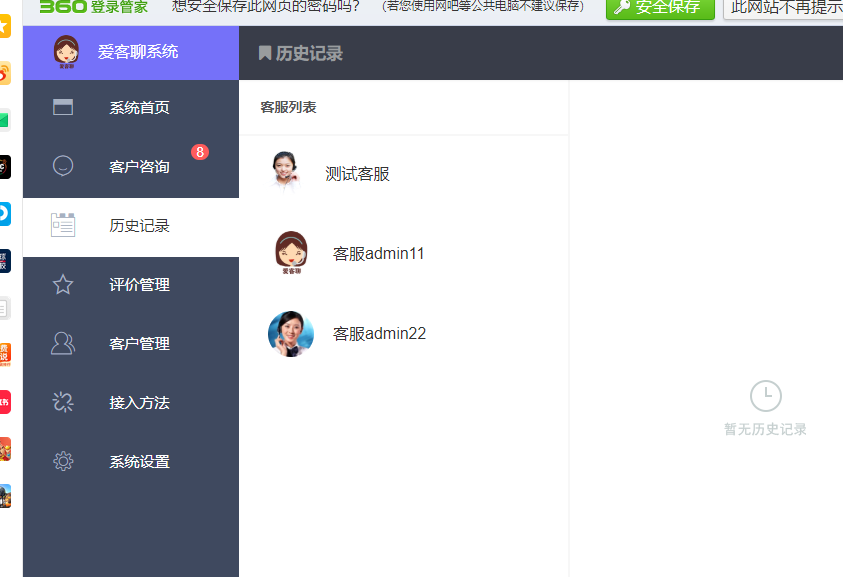Click the 测试客服 avatar thumbnail
Viewport: 843px width, 577px height.
(285, 173)
